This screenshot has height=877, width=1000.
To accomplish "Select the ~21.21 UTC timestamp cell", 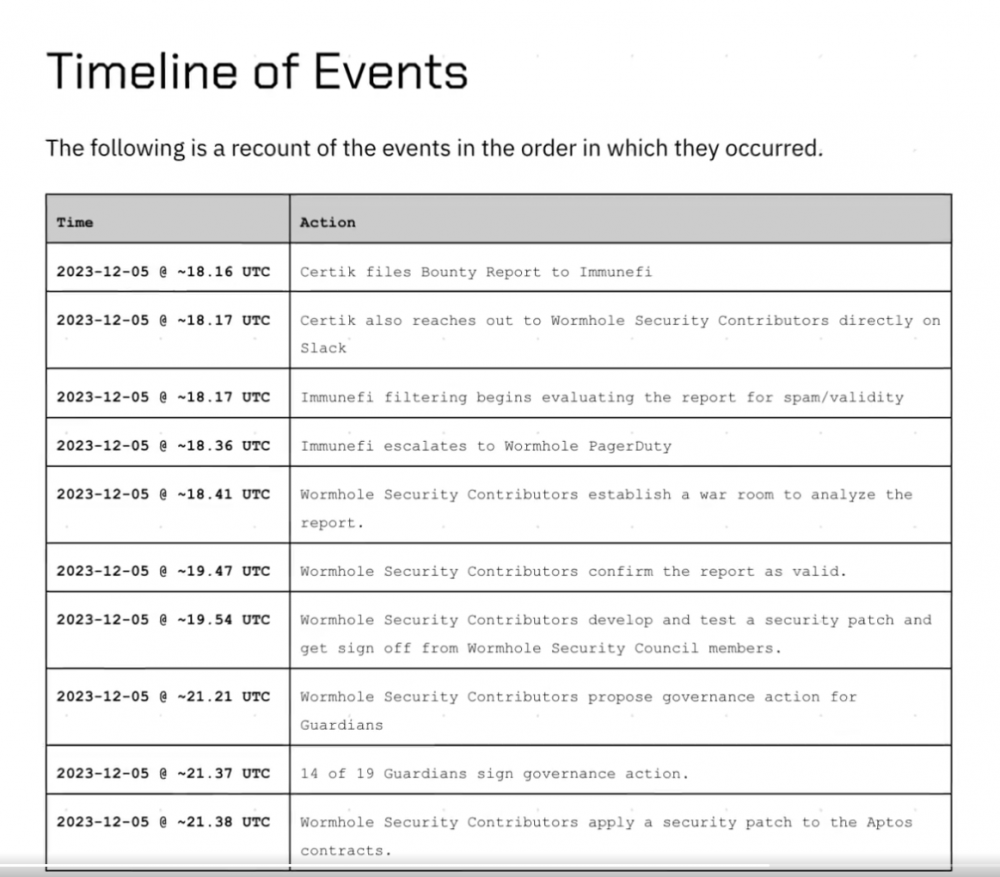I will pyautogui.click(x=168, y=707).
